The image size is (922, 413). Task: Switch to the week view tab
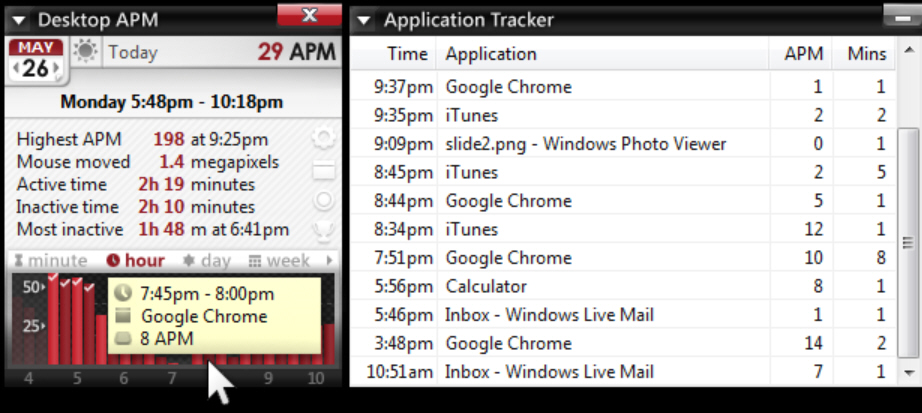click(x=279, y=260)
